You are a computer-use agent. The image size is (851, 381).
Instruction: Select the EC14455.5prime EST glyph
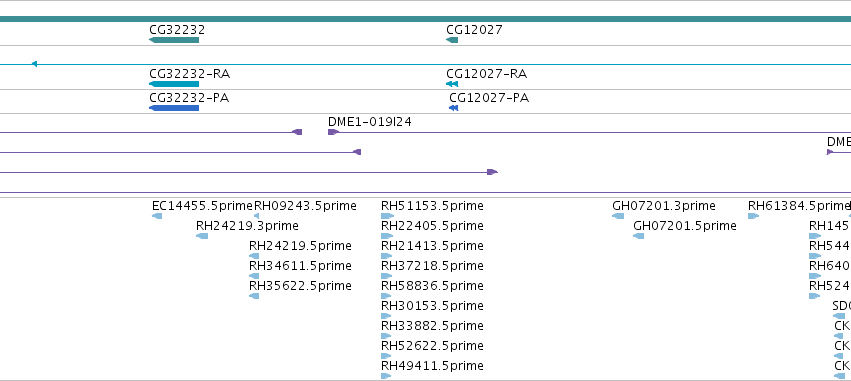pos(157,216)
